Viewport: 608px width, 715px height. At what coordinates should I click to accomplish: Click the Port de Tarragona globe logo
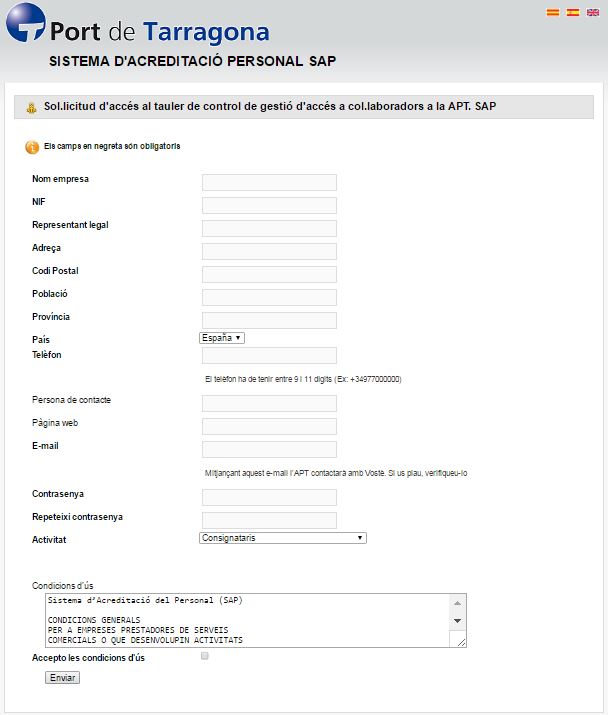pyautogui.click(x=26, y=23)
